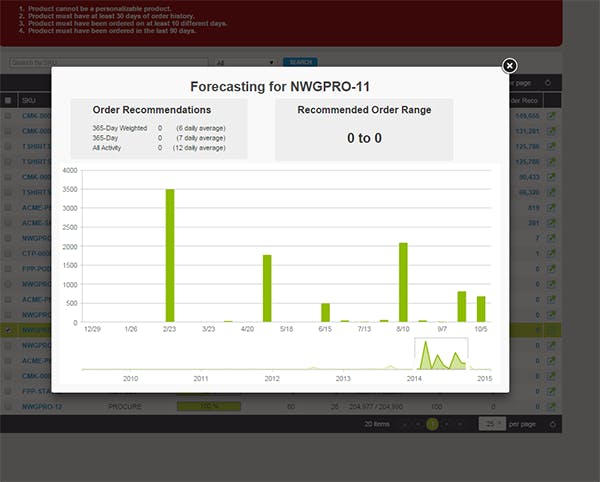Click the "Recommended Order Range" heading
This screenshot has width=600, height=482.
[364, 110]
